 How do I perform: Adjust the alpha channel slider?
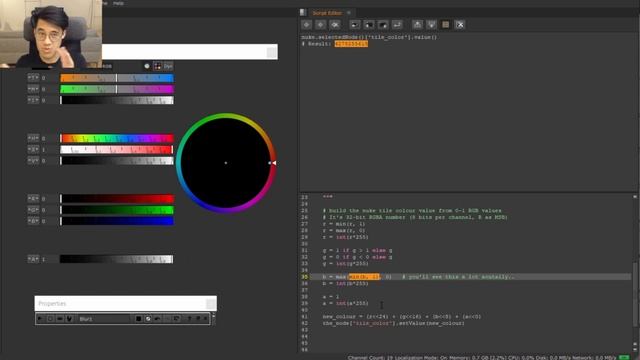click(117, 259)
